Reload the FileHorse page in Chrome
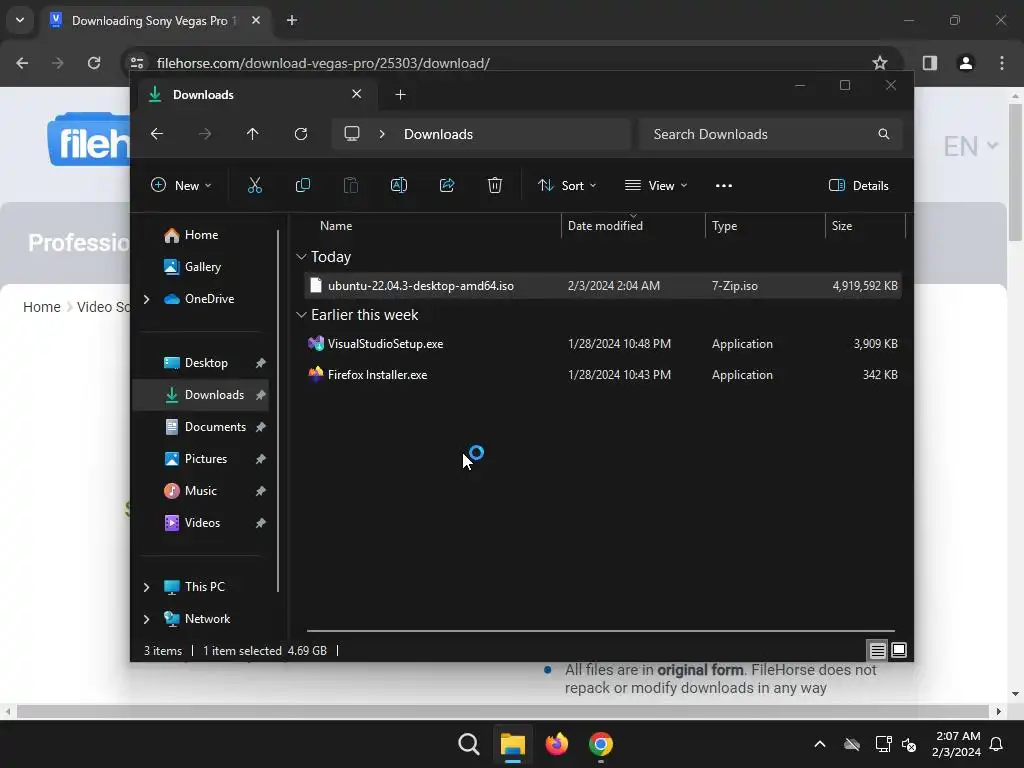The width and height of the screenshot is (1024, 768). pyautogui.click(x=94, y=63)
